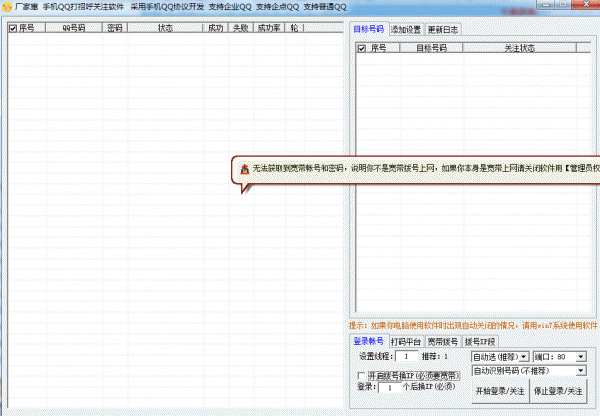Click the 目标号码 column header in right list
Screen dimensions: 600x416
431,48
